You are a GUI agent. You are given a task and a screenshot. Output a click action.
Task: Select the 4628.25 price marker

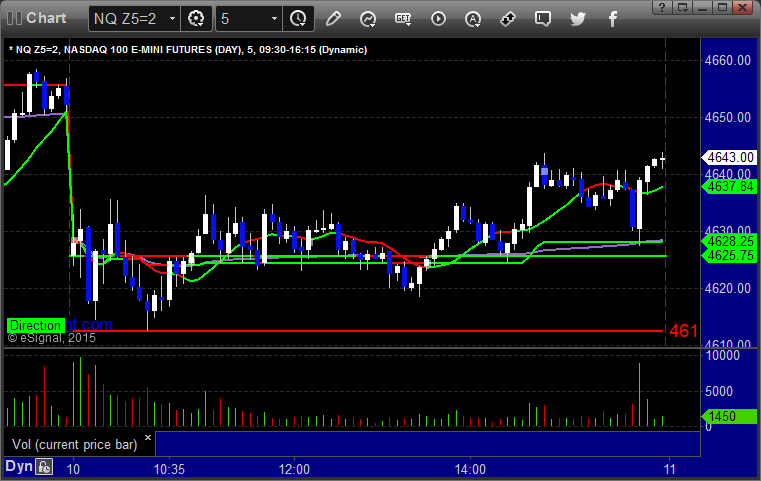pos(729,241)
